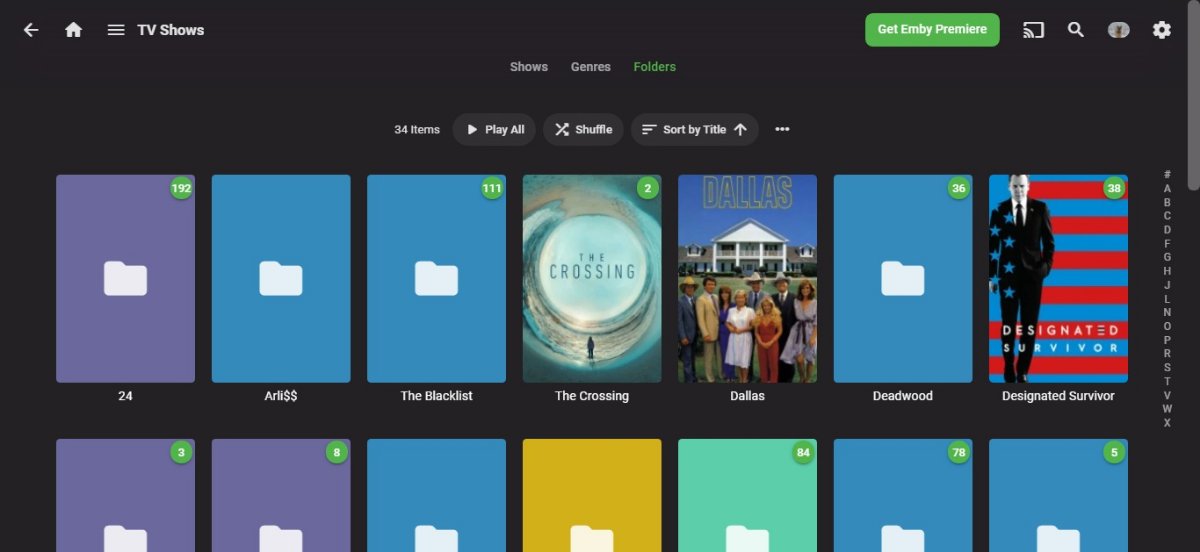Open the blue folder card with badge 78
The height and width of the screenshot is (552, 1200).
tap(903, 495)
